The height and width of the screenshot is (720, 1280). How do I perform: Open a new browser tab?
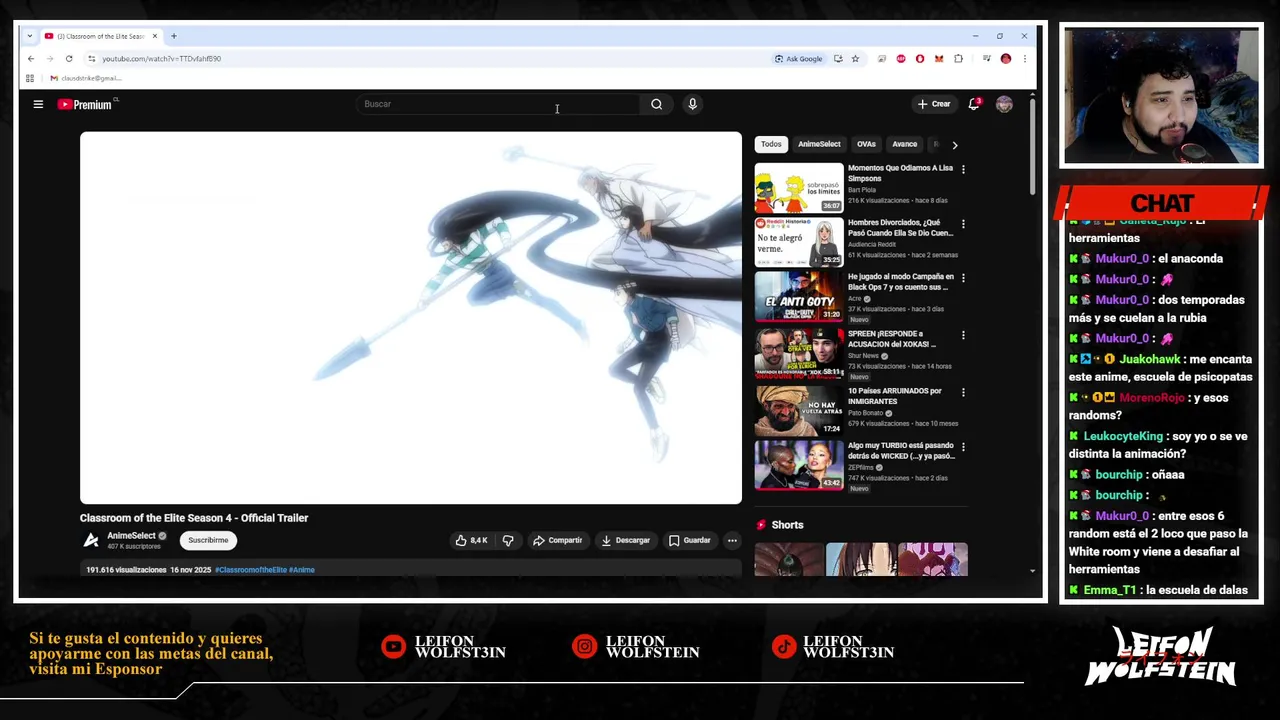(x=173, y=36)
